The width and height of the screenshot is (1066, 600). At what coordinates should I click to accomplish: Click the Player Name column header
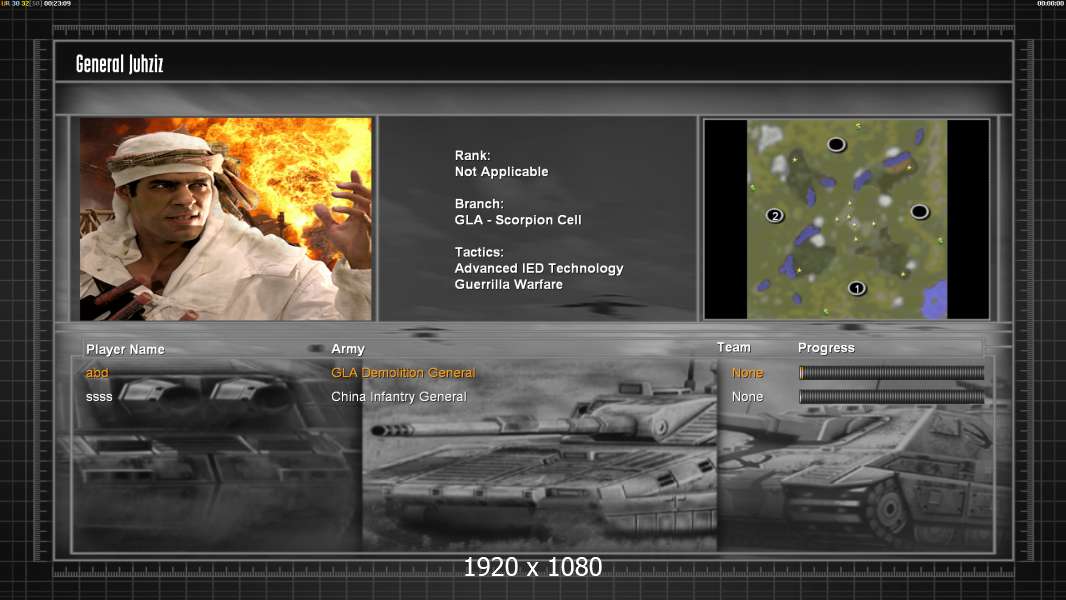click(x=125, y=349)
